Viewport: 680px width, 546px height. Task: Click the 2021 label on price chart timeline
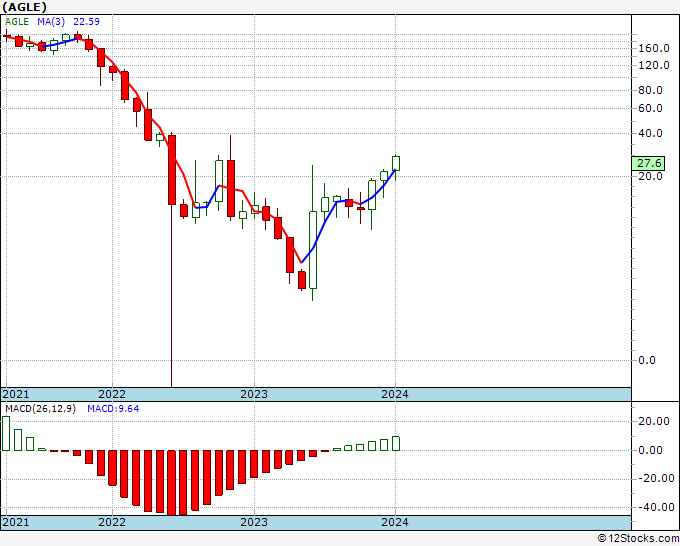point(16,394)
